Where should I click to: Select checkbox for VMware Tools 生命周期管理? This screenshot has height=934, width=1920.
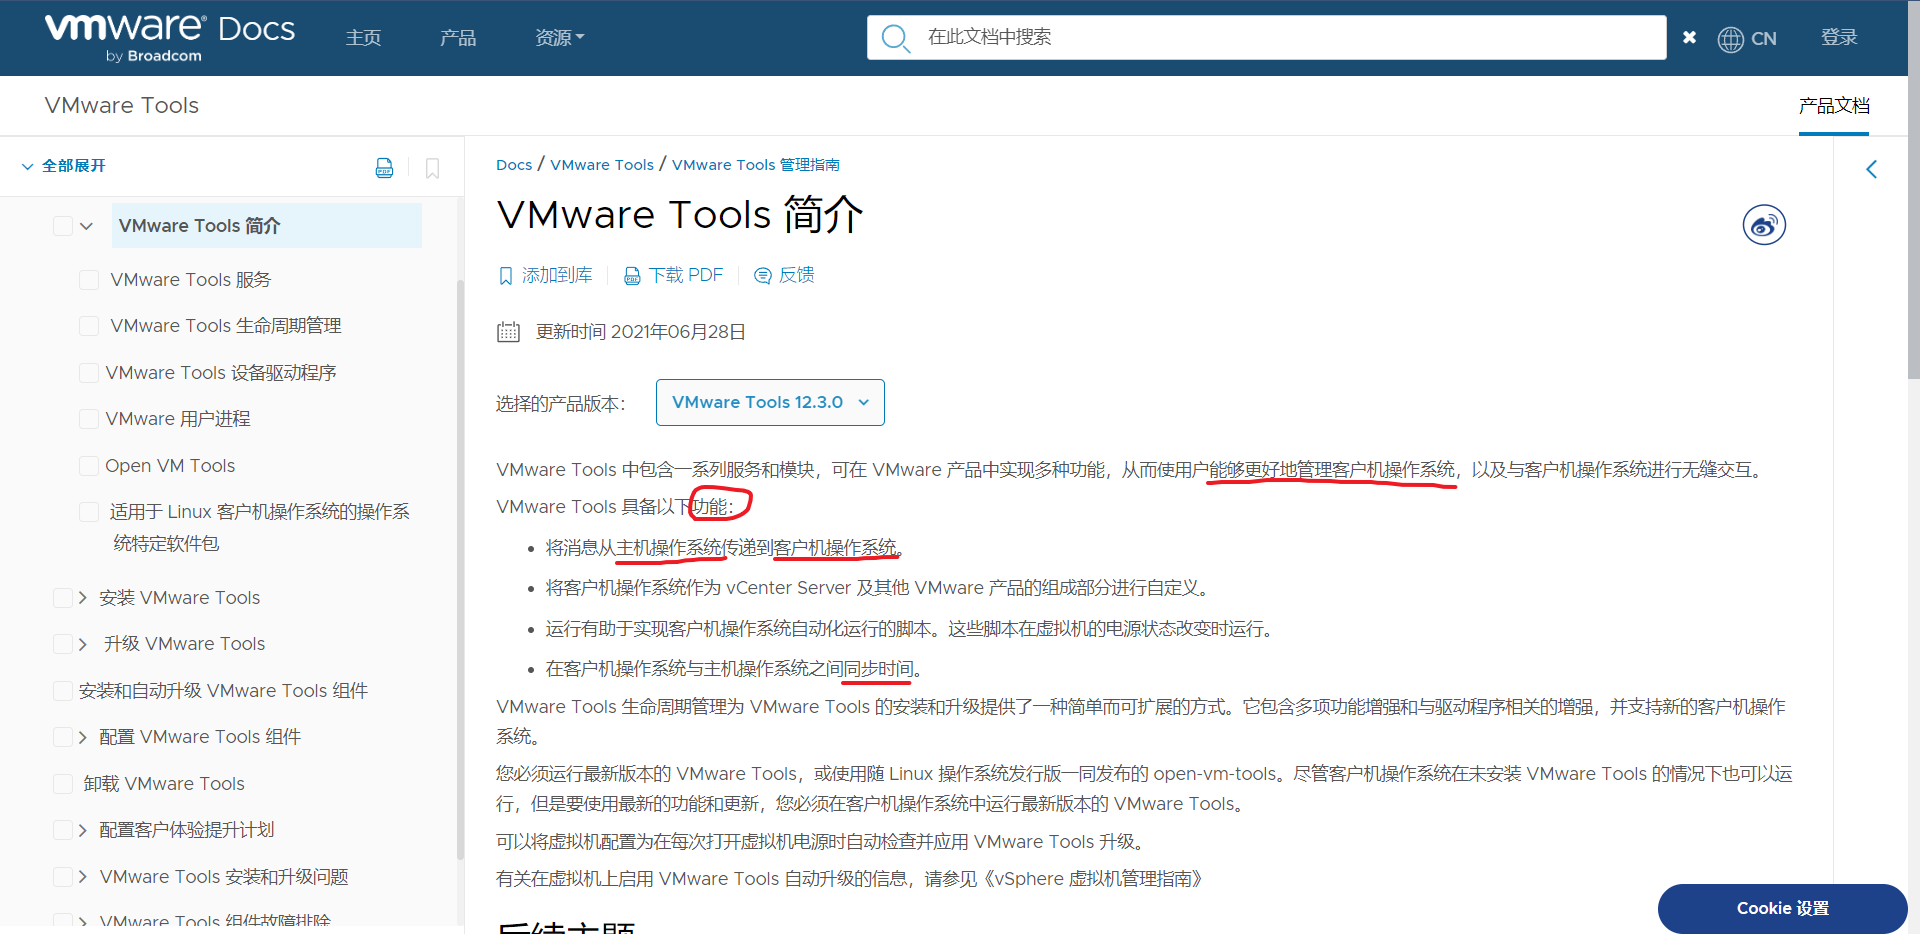tap(89, 326)
